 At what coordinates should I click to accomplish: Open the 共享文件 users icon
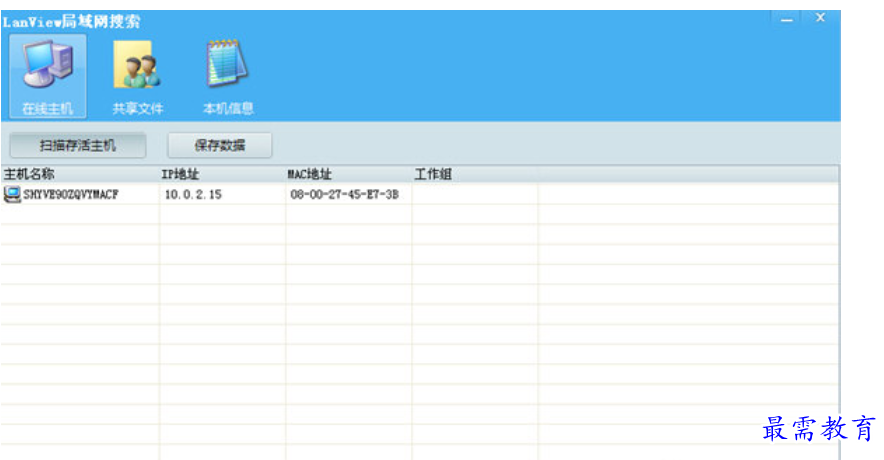pyautogui.click(x=137, y=66)
